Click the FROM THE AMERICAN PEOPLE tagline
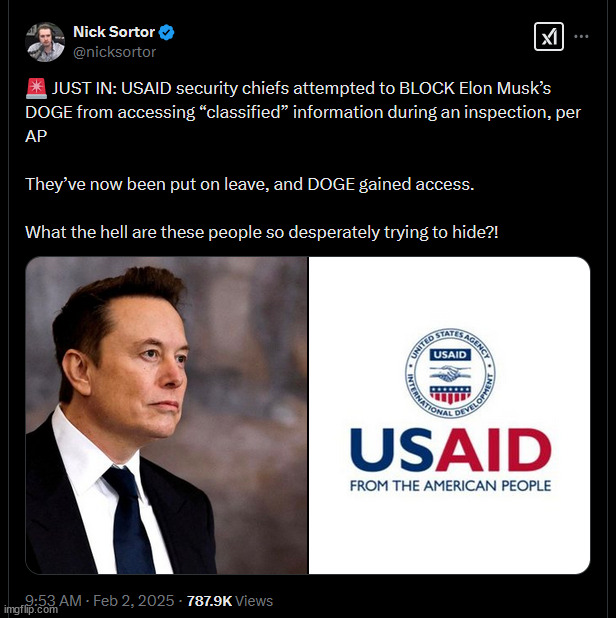 pos(450,486)
